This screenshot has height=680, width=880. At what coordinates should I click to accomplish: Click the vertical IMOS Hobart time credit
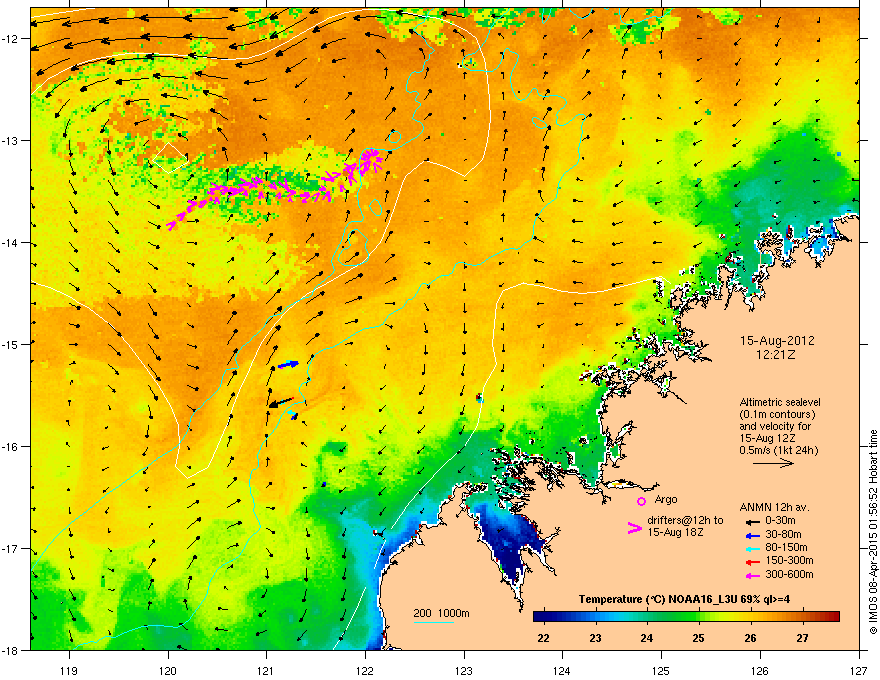pos(873,532)
